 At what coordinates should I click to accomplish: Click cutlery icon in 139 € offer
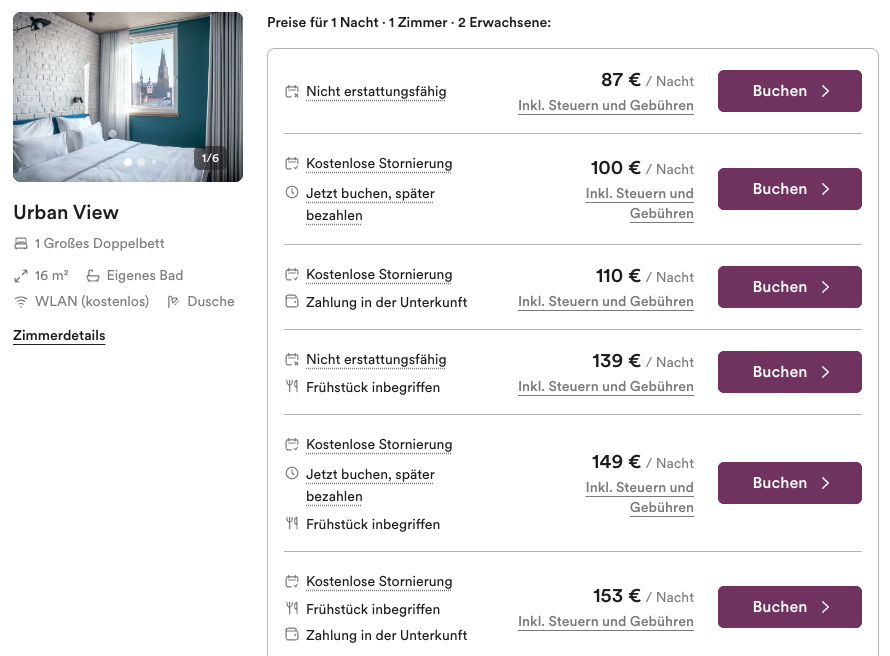[x=292, y=387]
